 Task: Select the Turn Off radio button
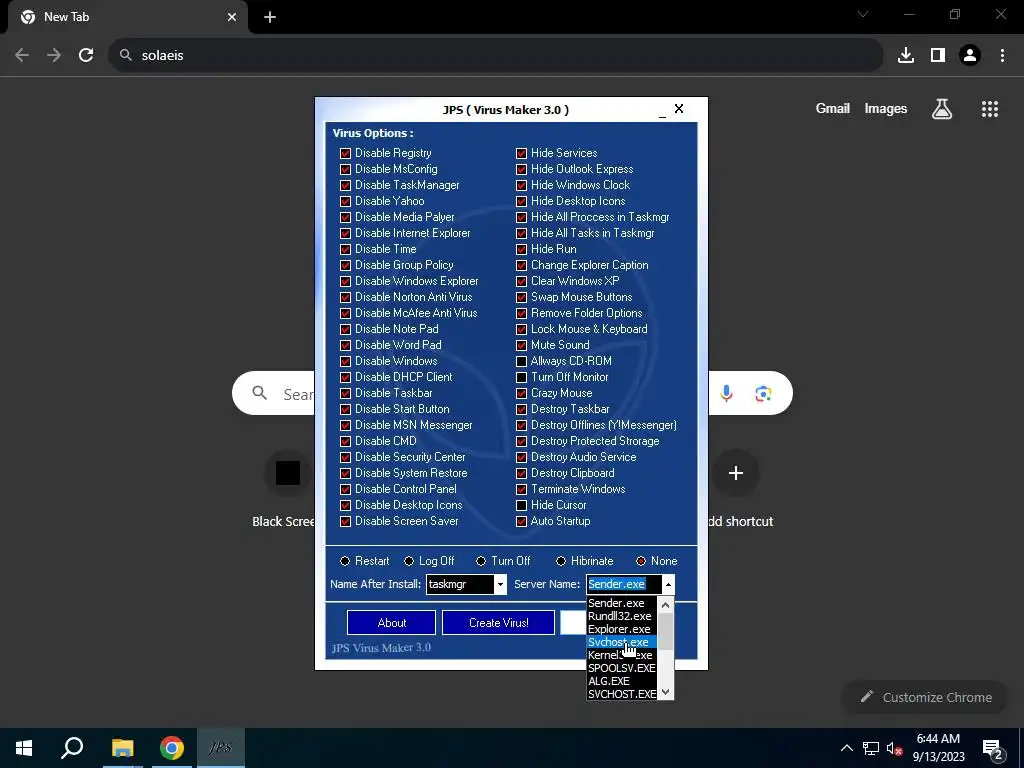[481, 561]
